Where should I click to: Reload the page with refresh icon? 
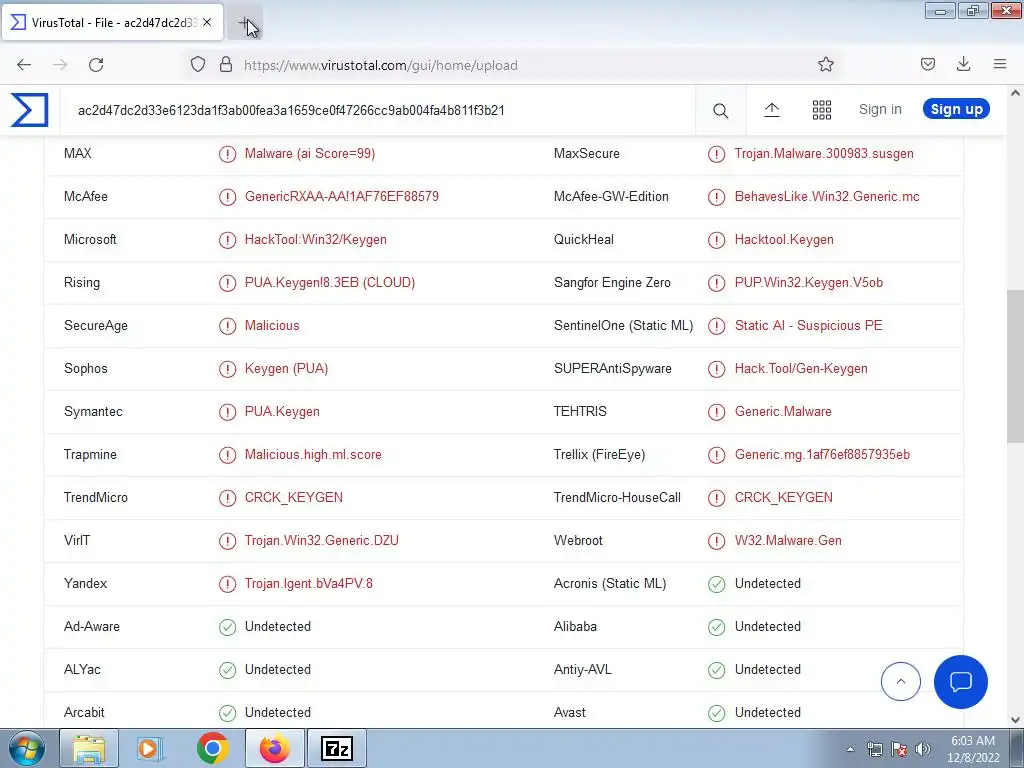[x=96, y=65]
